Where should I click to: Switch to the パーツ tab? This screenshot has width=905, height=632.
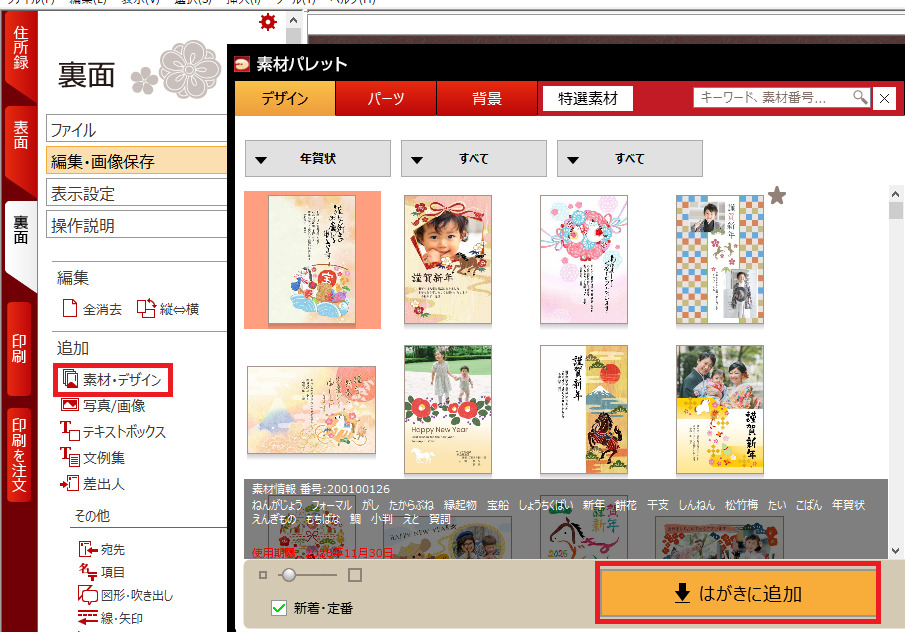tap(386, 99)
